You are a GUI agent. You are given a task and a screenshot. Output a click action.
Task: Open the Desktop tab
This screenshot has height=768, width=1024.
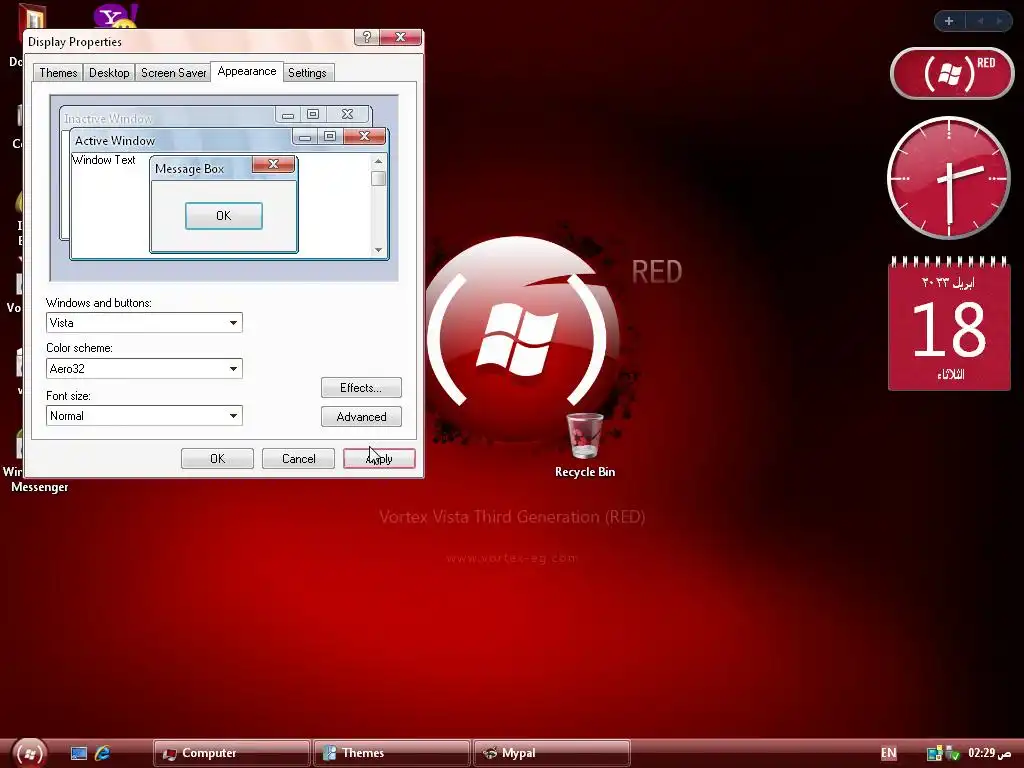[109, 72]
